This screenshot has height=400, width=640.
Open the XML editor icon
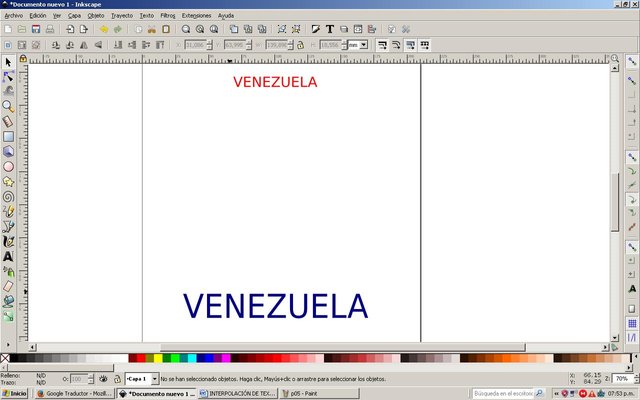click(x=358, y=29)
